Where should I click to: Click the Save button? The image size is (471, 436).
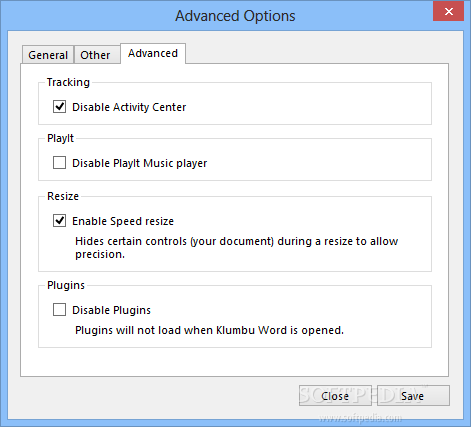coord(413,396)
